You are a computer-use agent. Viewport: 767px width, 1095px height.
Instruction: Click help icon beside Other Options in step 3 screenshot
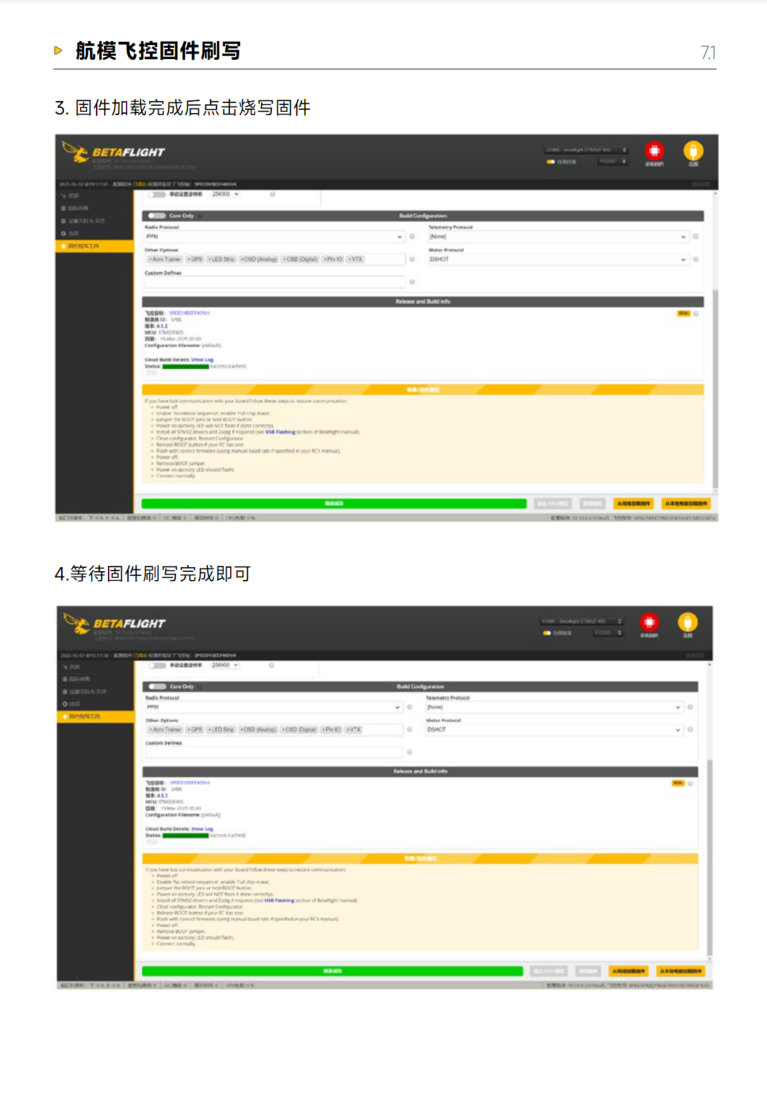[412, 259]
